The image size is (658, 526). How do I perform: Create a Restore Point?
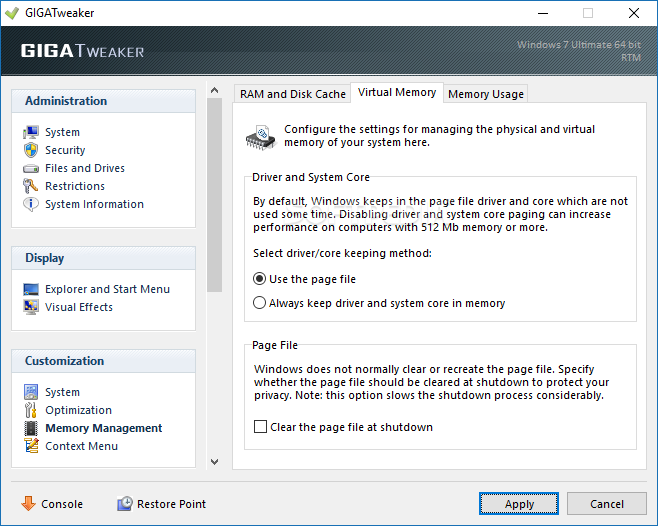tap(171, 504)
